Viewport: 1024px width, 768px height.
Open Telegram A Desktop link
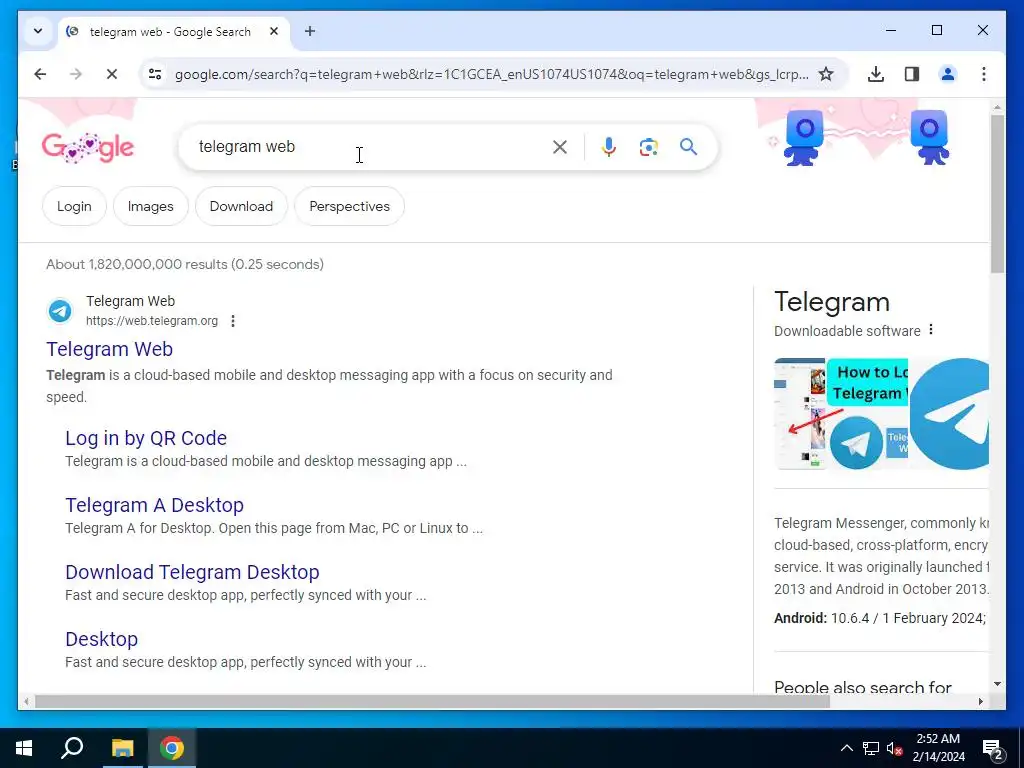click(x=155, y=505)
